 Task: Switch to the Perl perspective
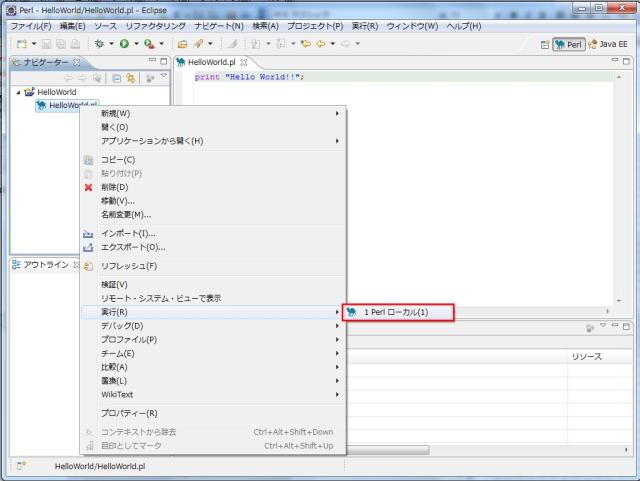coord(570,44)
